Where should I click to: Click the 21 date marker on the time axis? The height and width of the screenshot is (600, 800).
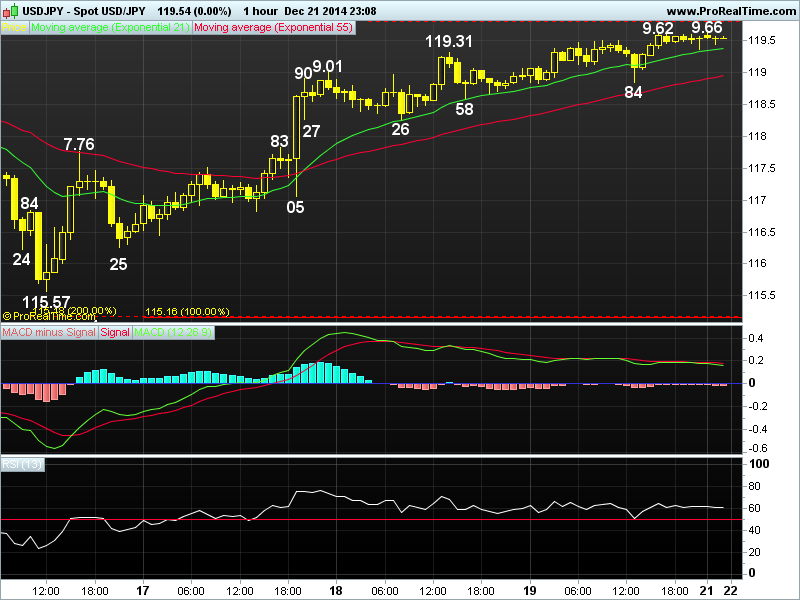click(707, 591)
